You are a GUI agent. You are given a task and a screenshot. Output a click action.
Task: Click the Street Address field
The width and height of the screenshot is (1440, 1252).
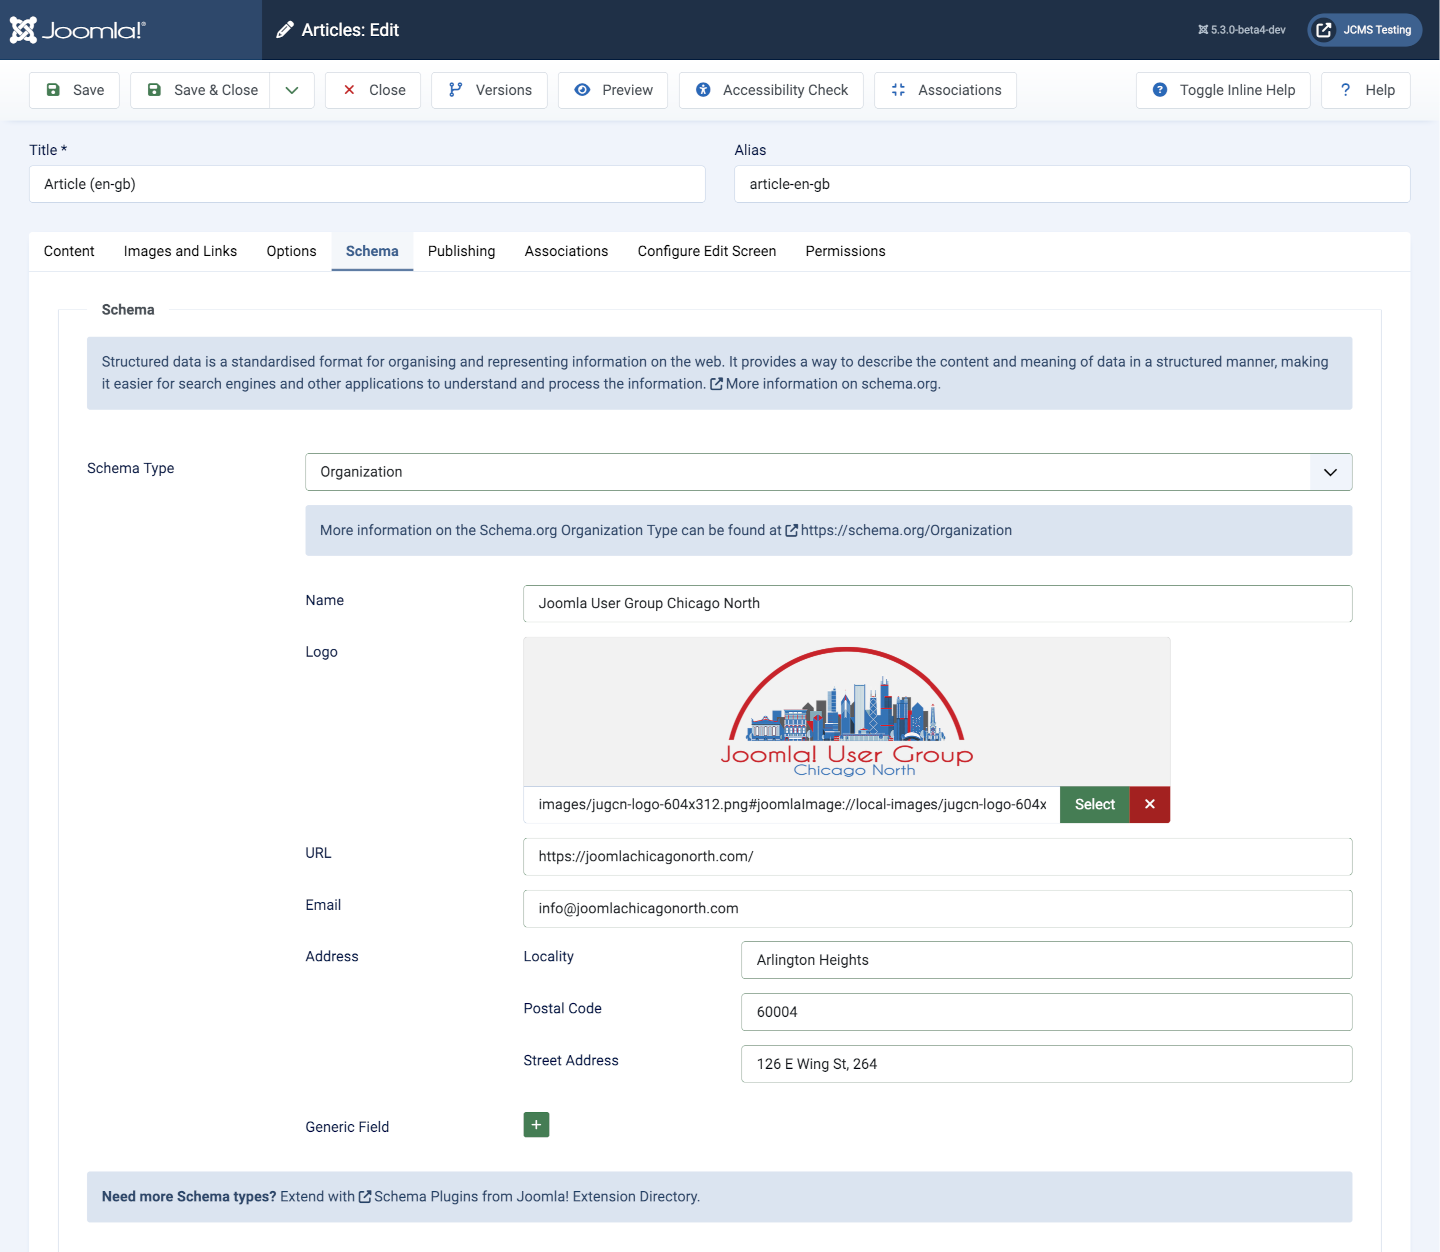[x=1046, y=1064]
